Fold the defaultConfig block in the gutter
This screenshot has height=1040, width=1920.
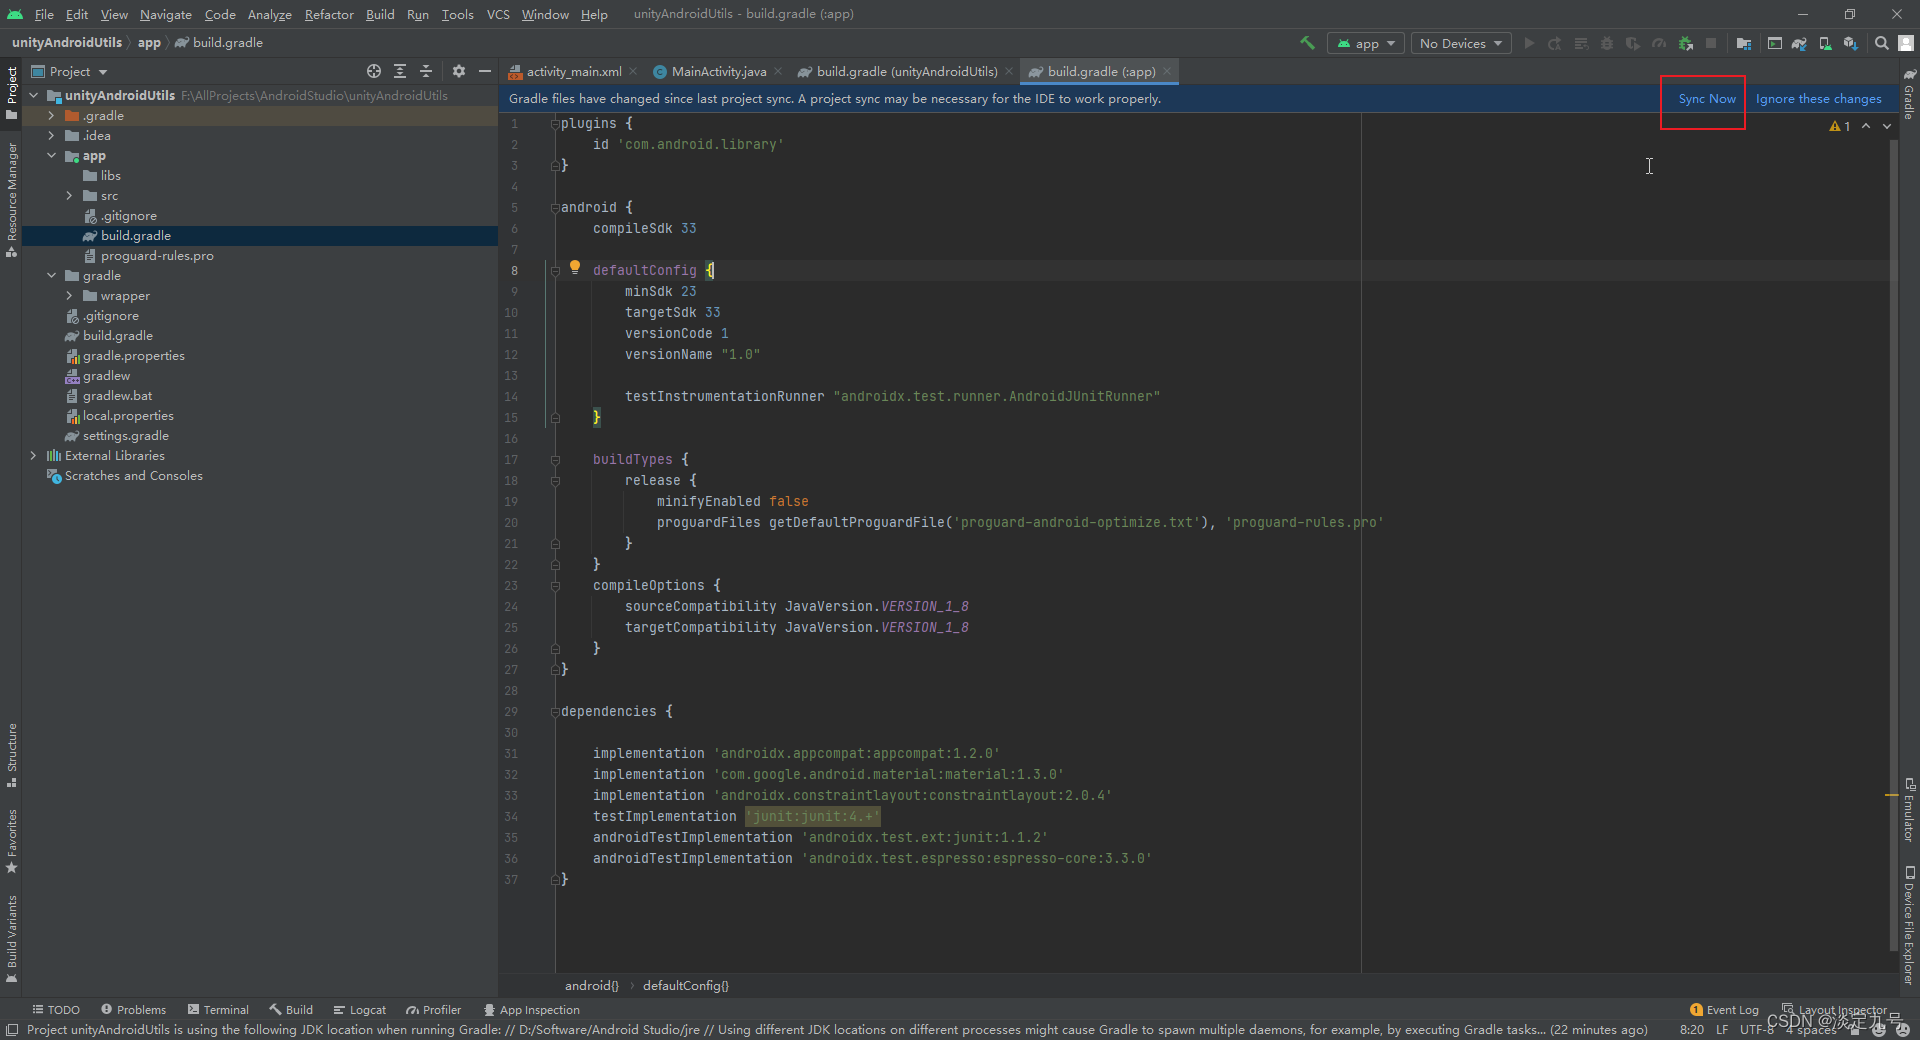[x=555, y=270]
